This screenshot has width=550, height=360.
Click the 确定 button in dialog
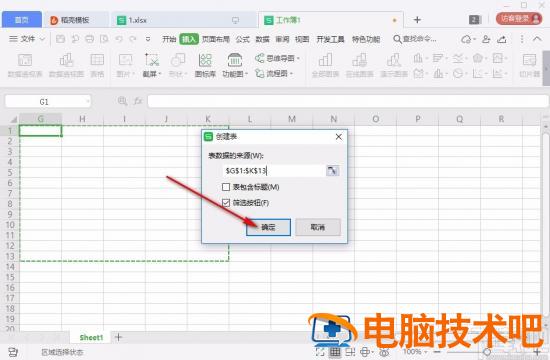click(x=268, y=227)
